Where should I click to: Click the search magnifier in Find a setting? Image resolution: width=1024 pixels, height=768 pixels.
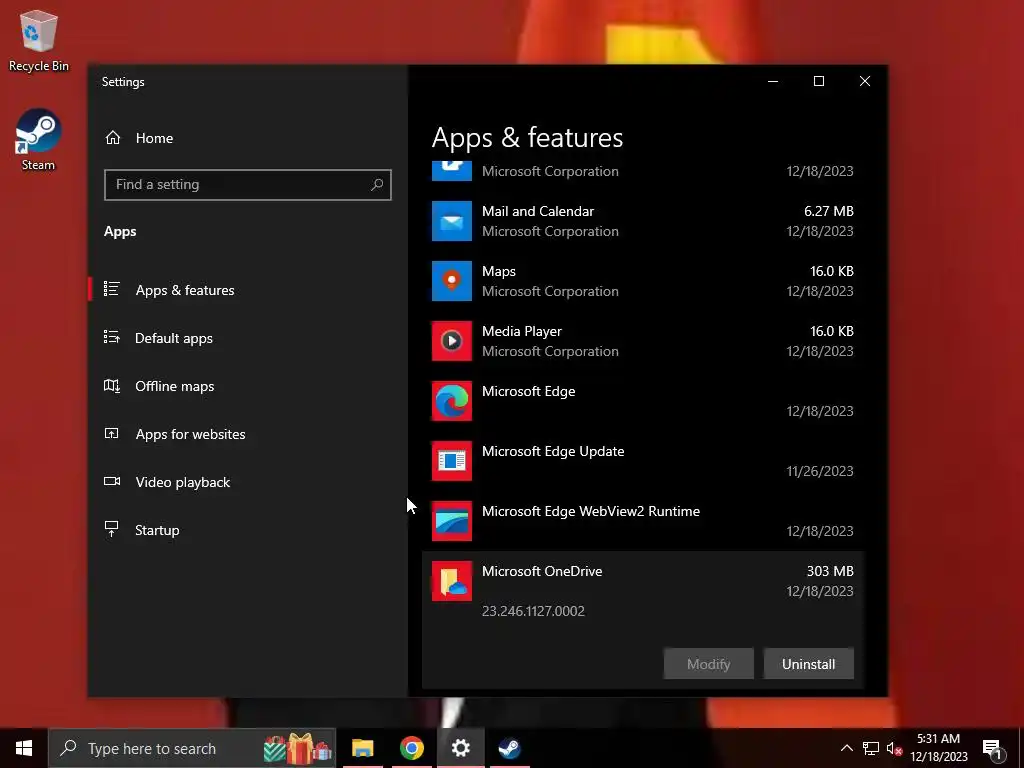[377, 185]
